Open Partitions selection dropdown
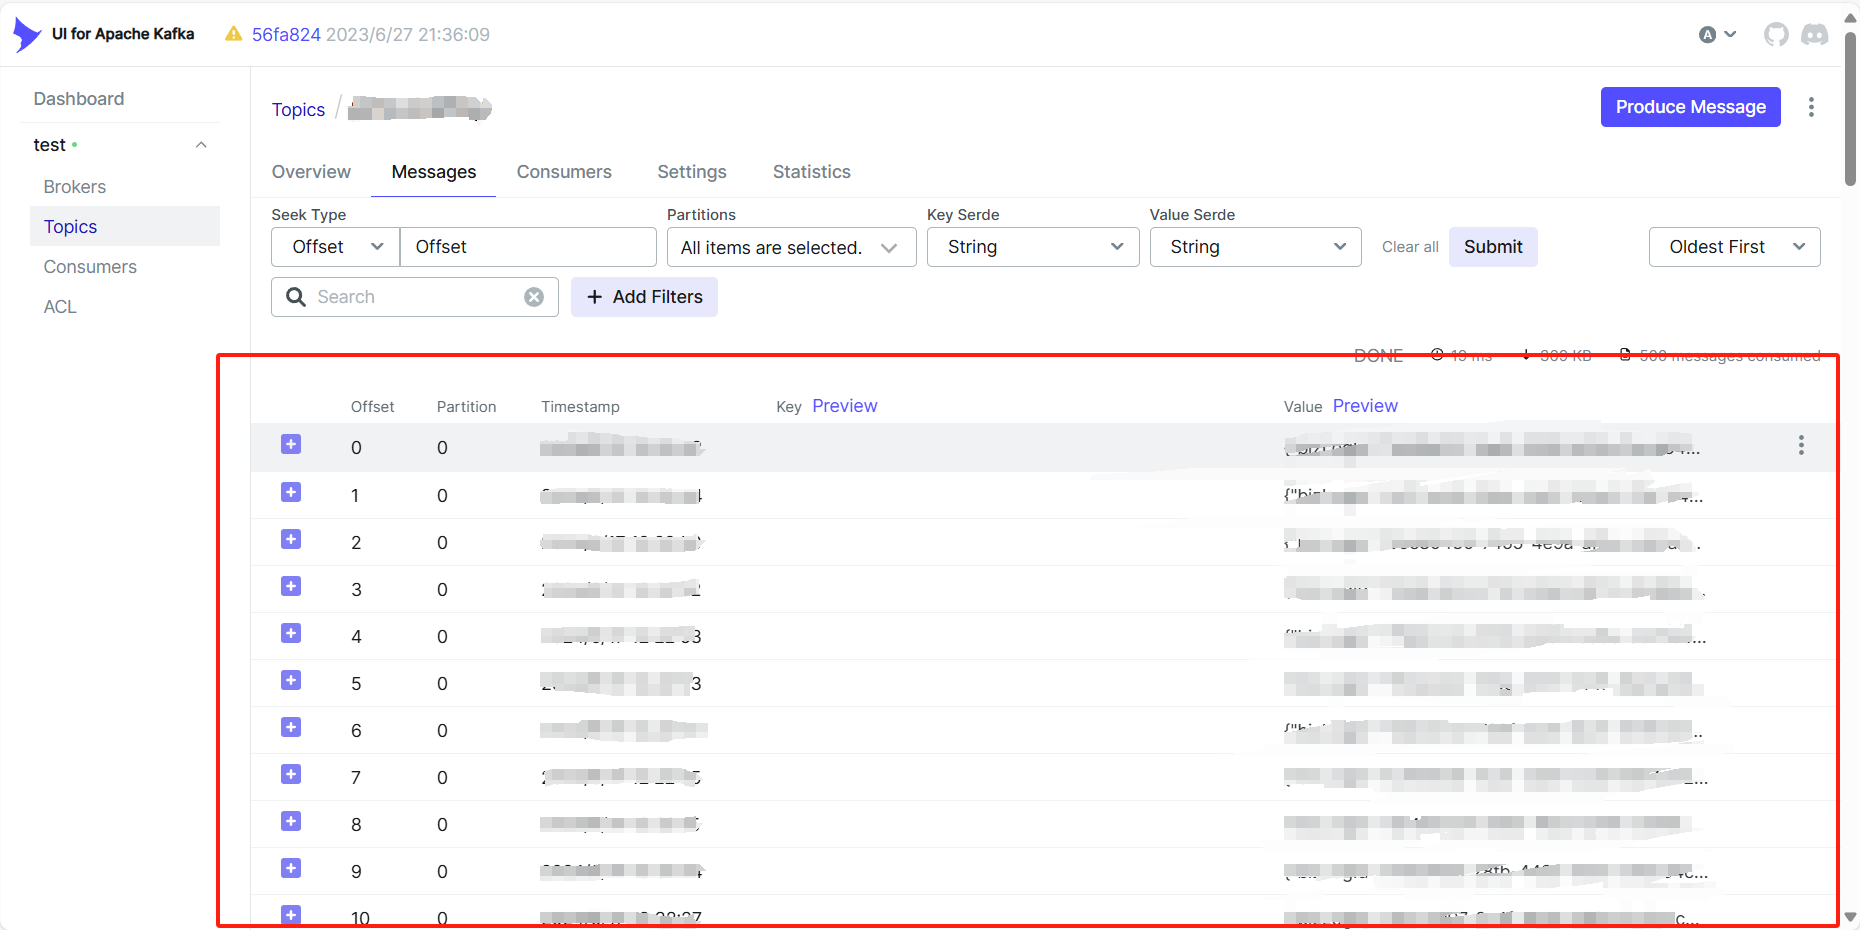1860x930 pixels. [x=791, y=247]
